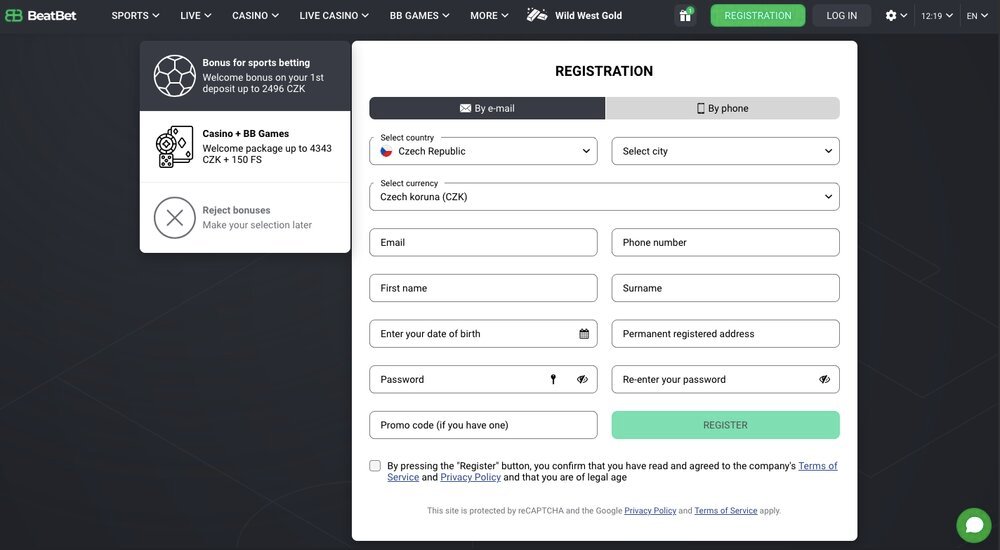Click the green REGISTRATION header button
The image size is (1000, 550).
pyautogui.click(x=758, y=15)
